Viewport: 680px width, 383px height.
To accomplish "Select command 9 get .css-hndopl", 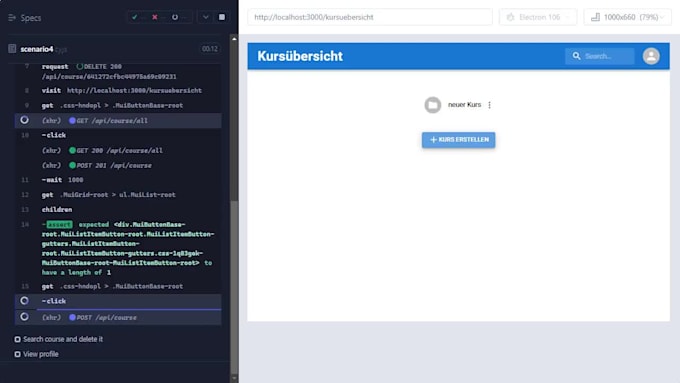I will tap(118, 105).
